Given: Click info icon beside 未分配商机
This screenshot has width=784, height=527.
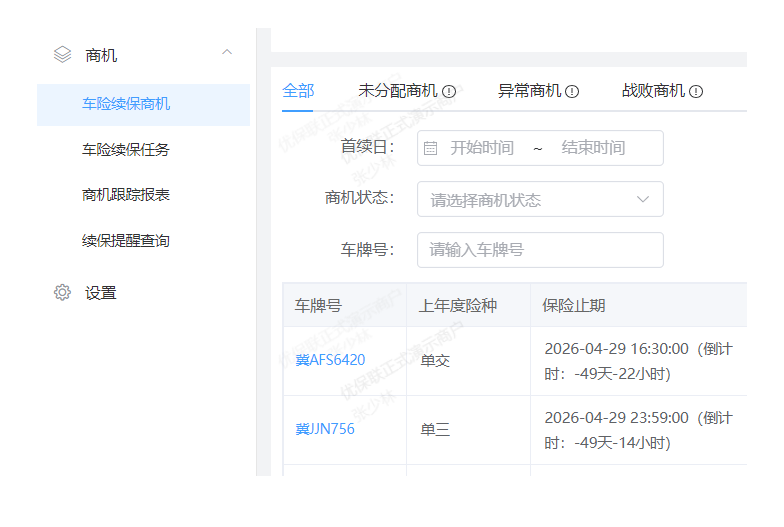Looking at the screenshot, I should pyautogui.click(x=449, y=92).
